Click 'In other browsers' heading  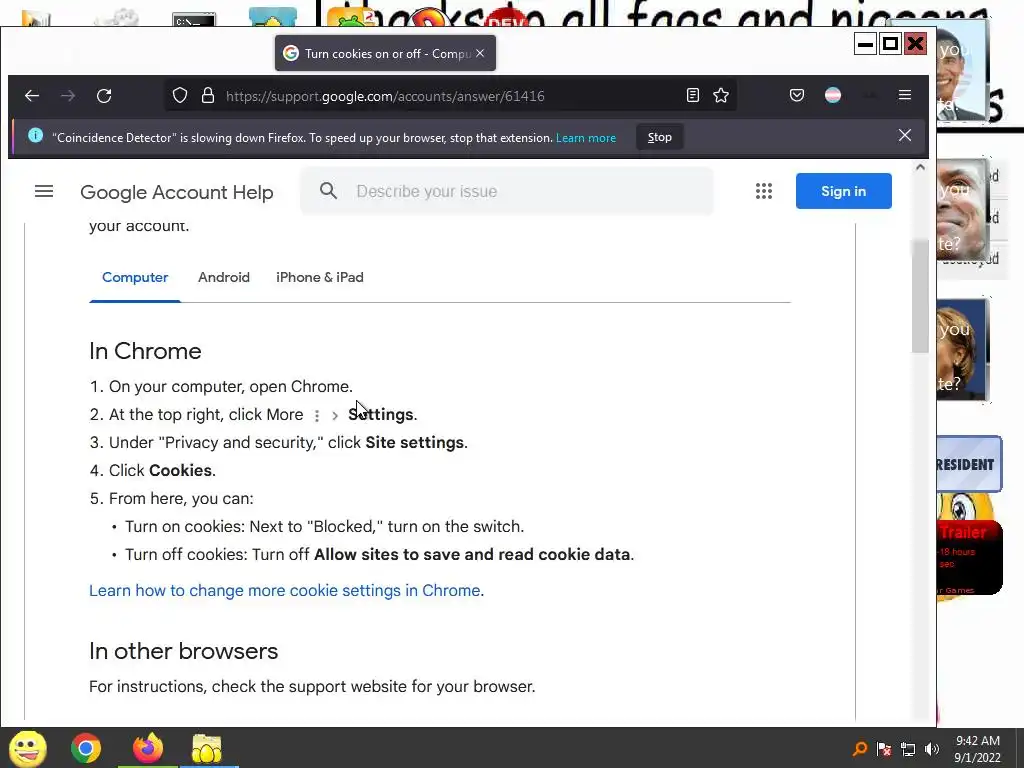pos(184,651)
